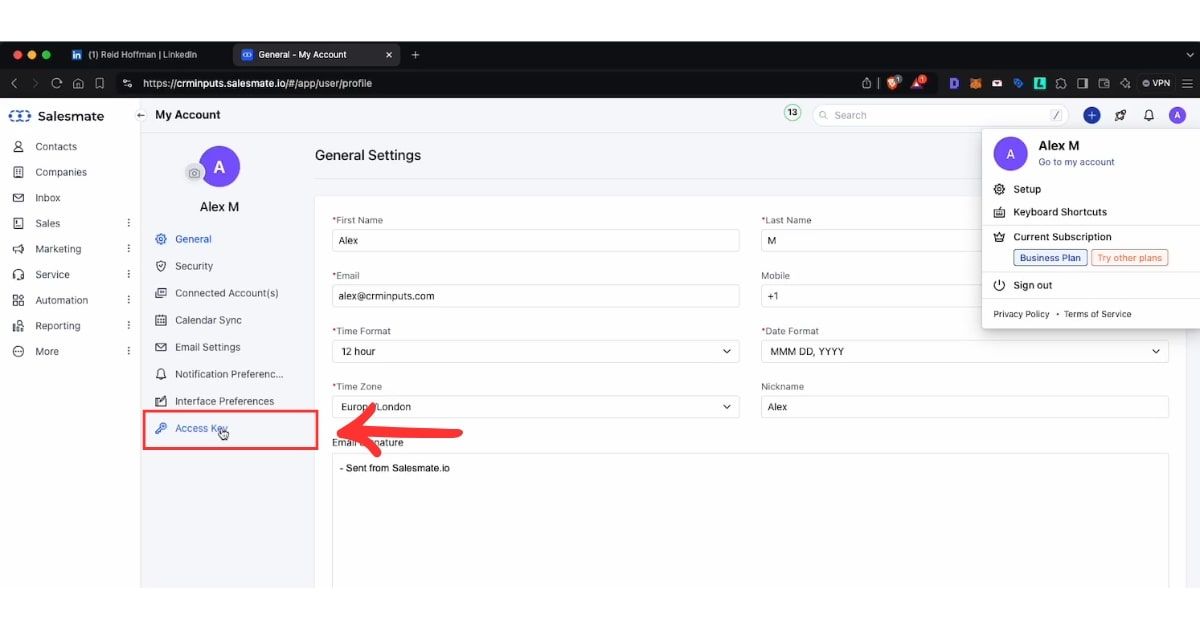Open the Terms of Service link
The height and width of the screenshot is (630, 1200).
click(1098, 314)
